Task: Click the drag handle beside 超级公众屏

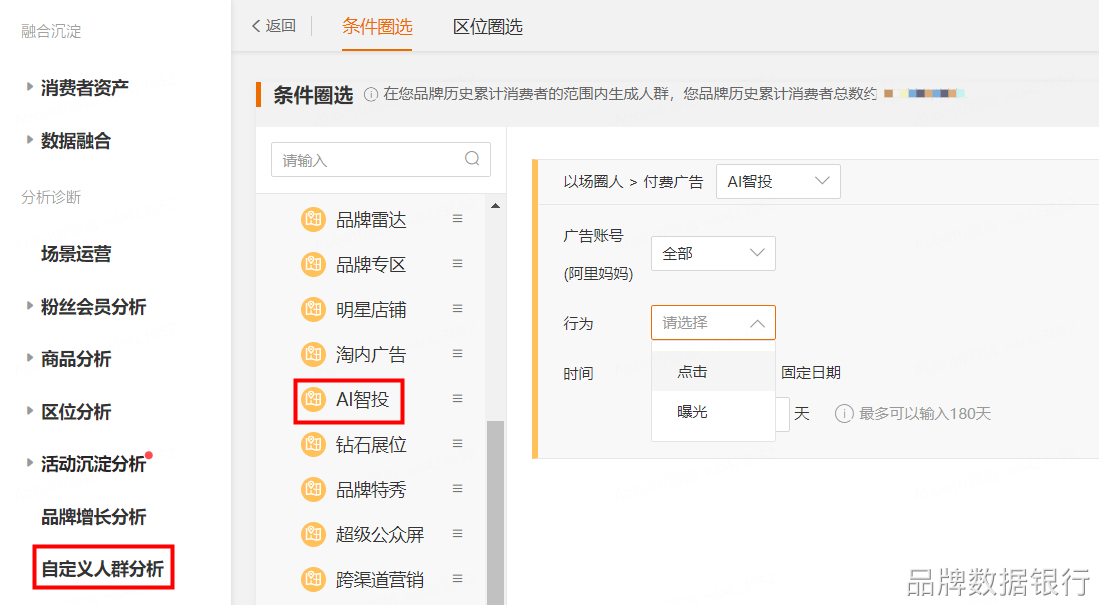Action: [x=457, y=534]
